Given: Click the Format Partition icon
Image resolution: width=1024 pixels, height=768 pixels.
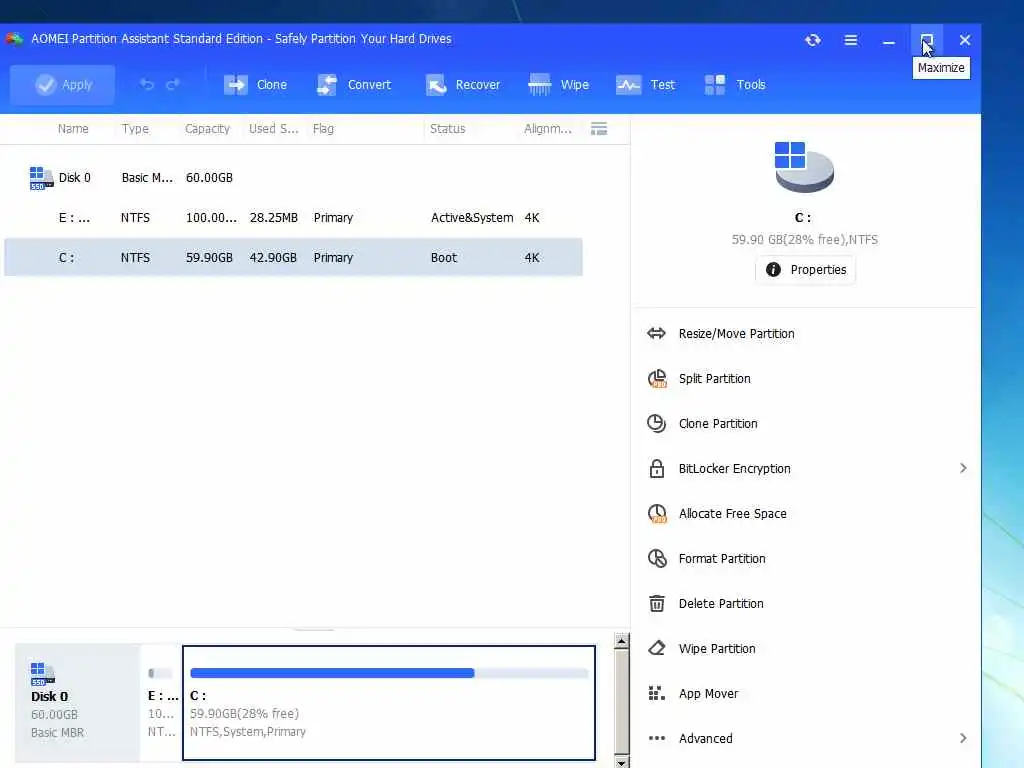Looking at the screenshot, I should pos(657,559).
